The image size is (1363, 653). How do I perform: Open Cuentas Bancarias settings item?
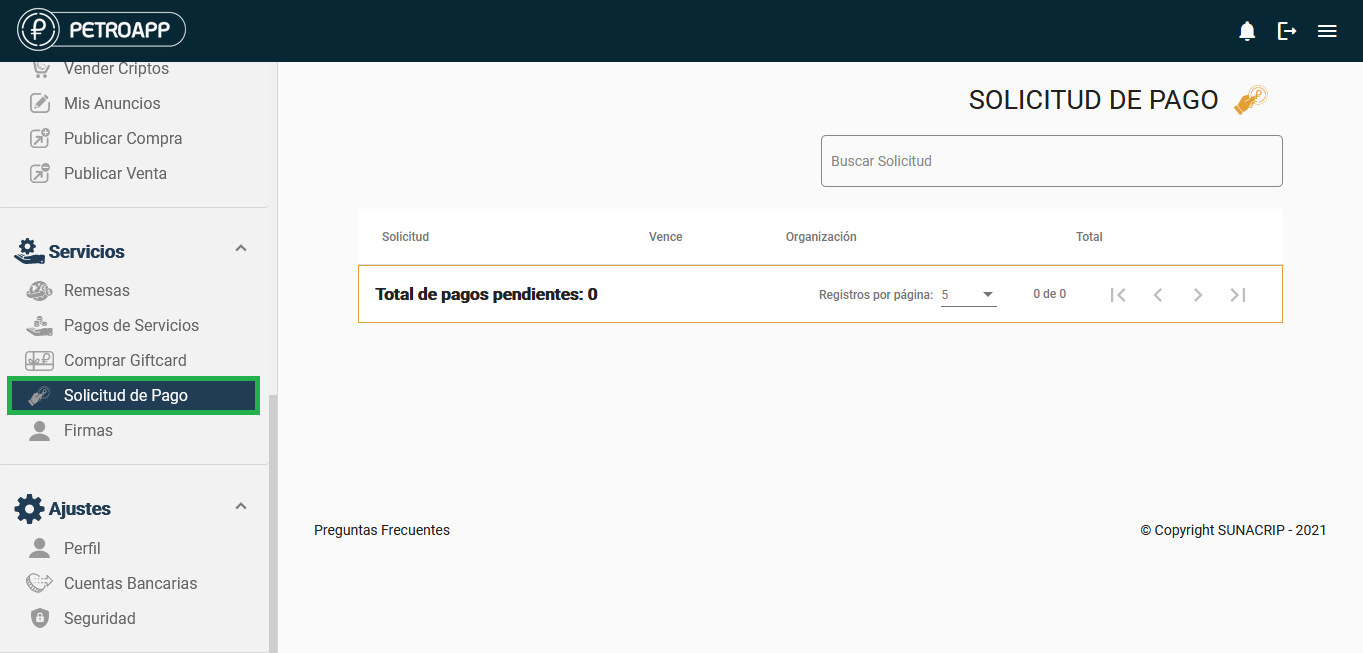(x=131, y=583)
